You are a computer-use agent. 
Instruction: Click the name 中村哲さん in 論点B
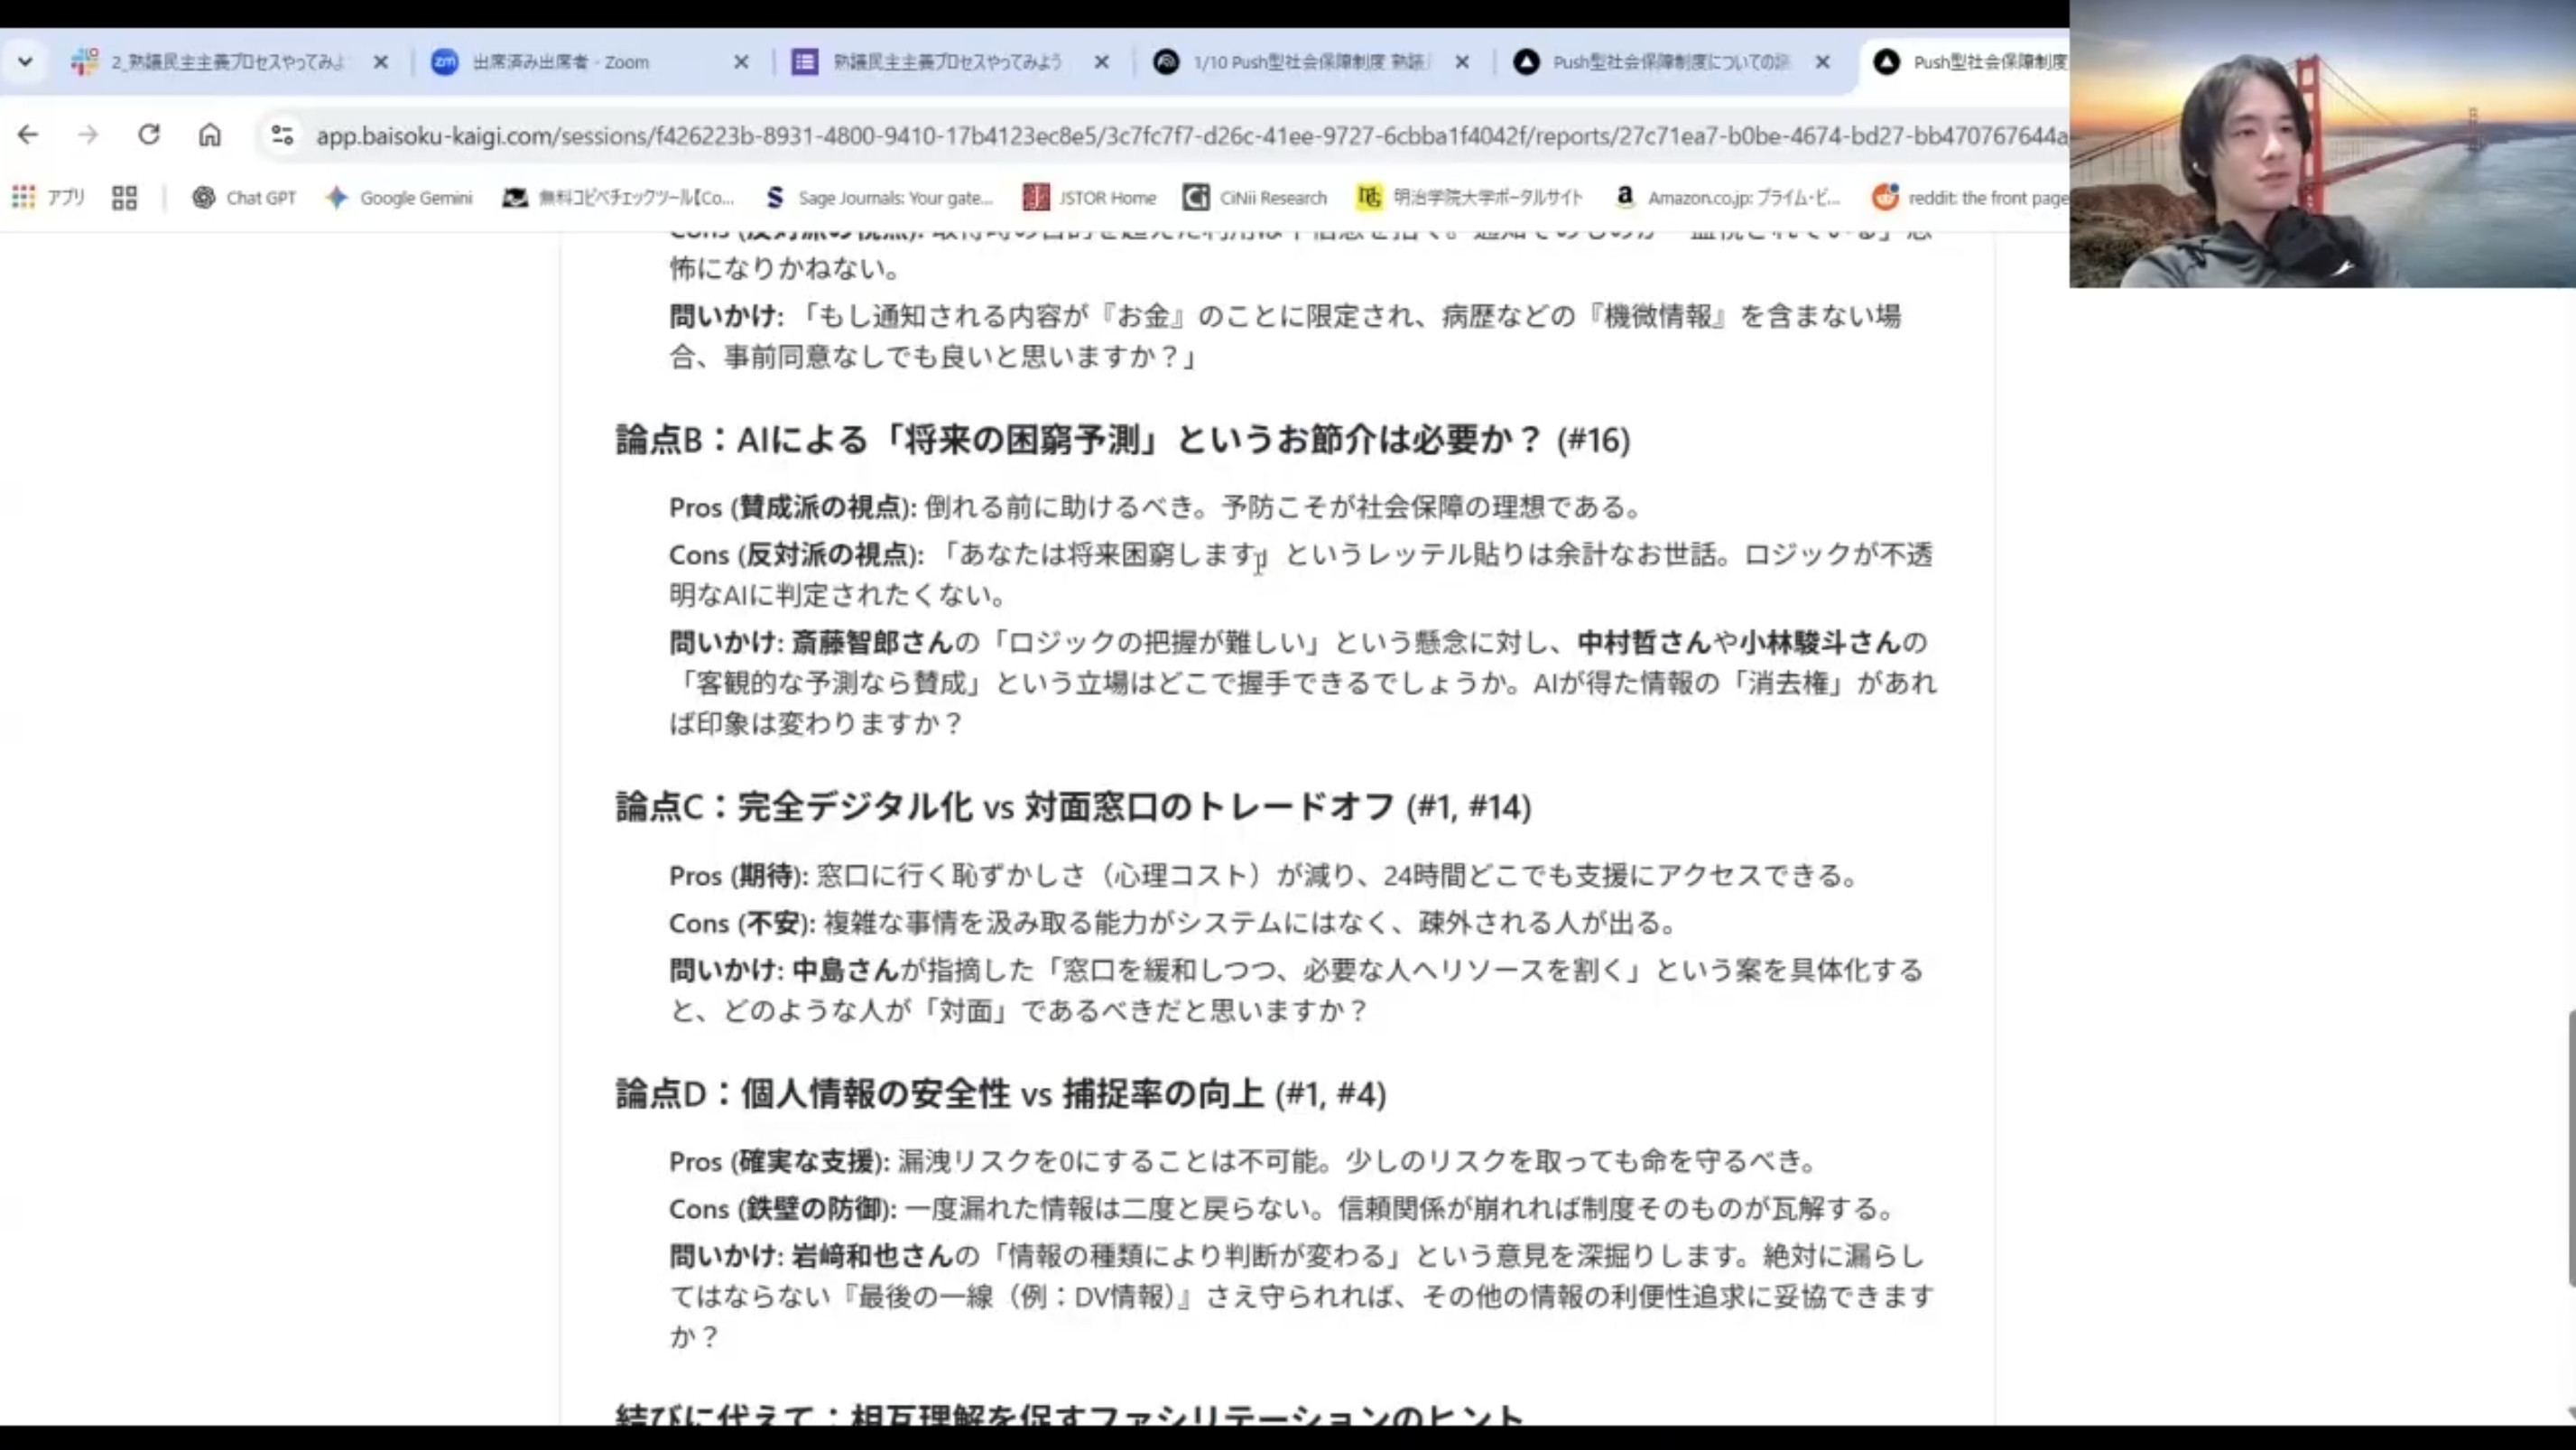1644,642
